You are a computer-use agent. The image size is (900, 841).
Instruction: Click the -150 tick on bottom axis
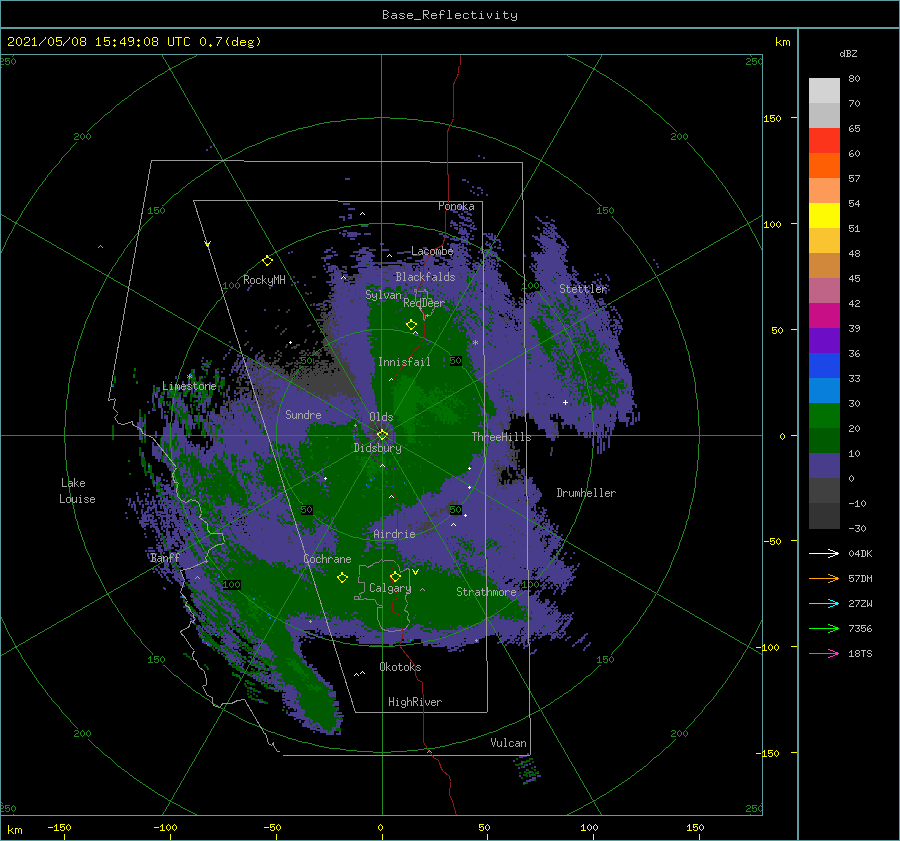[59, 828]
